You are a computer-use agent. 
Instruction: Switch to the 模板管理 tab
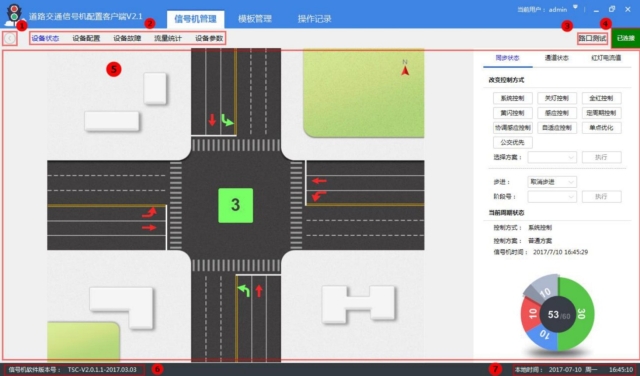pos(255,19)
